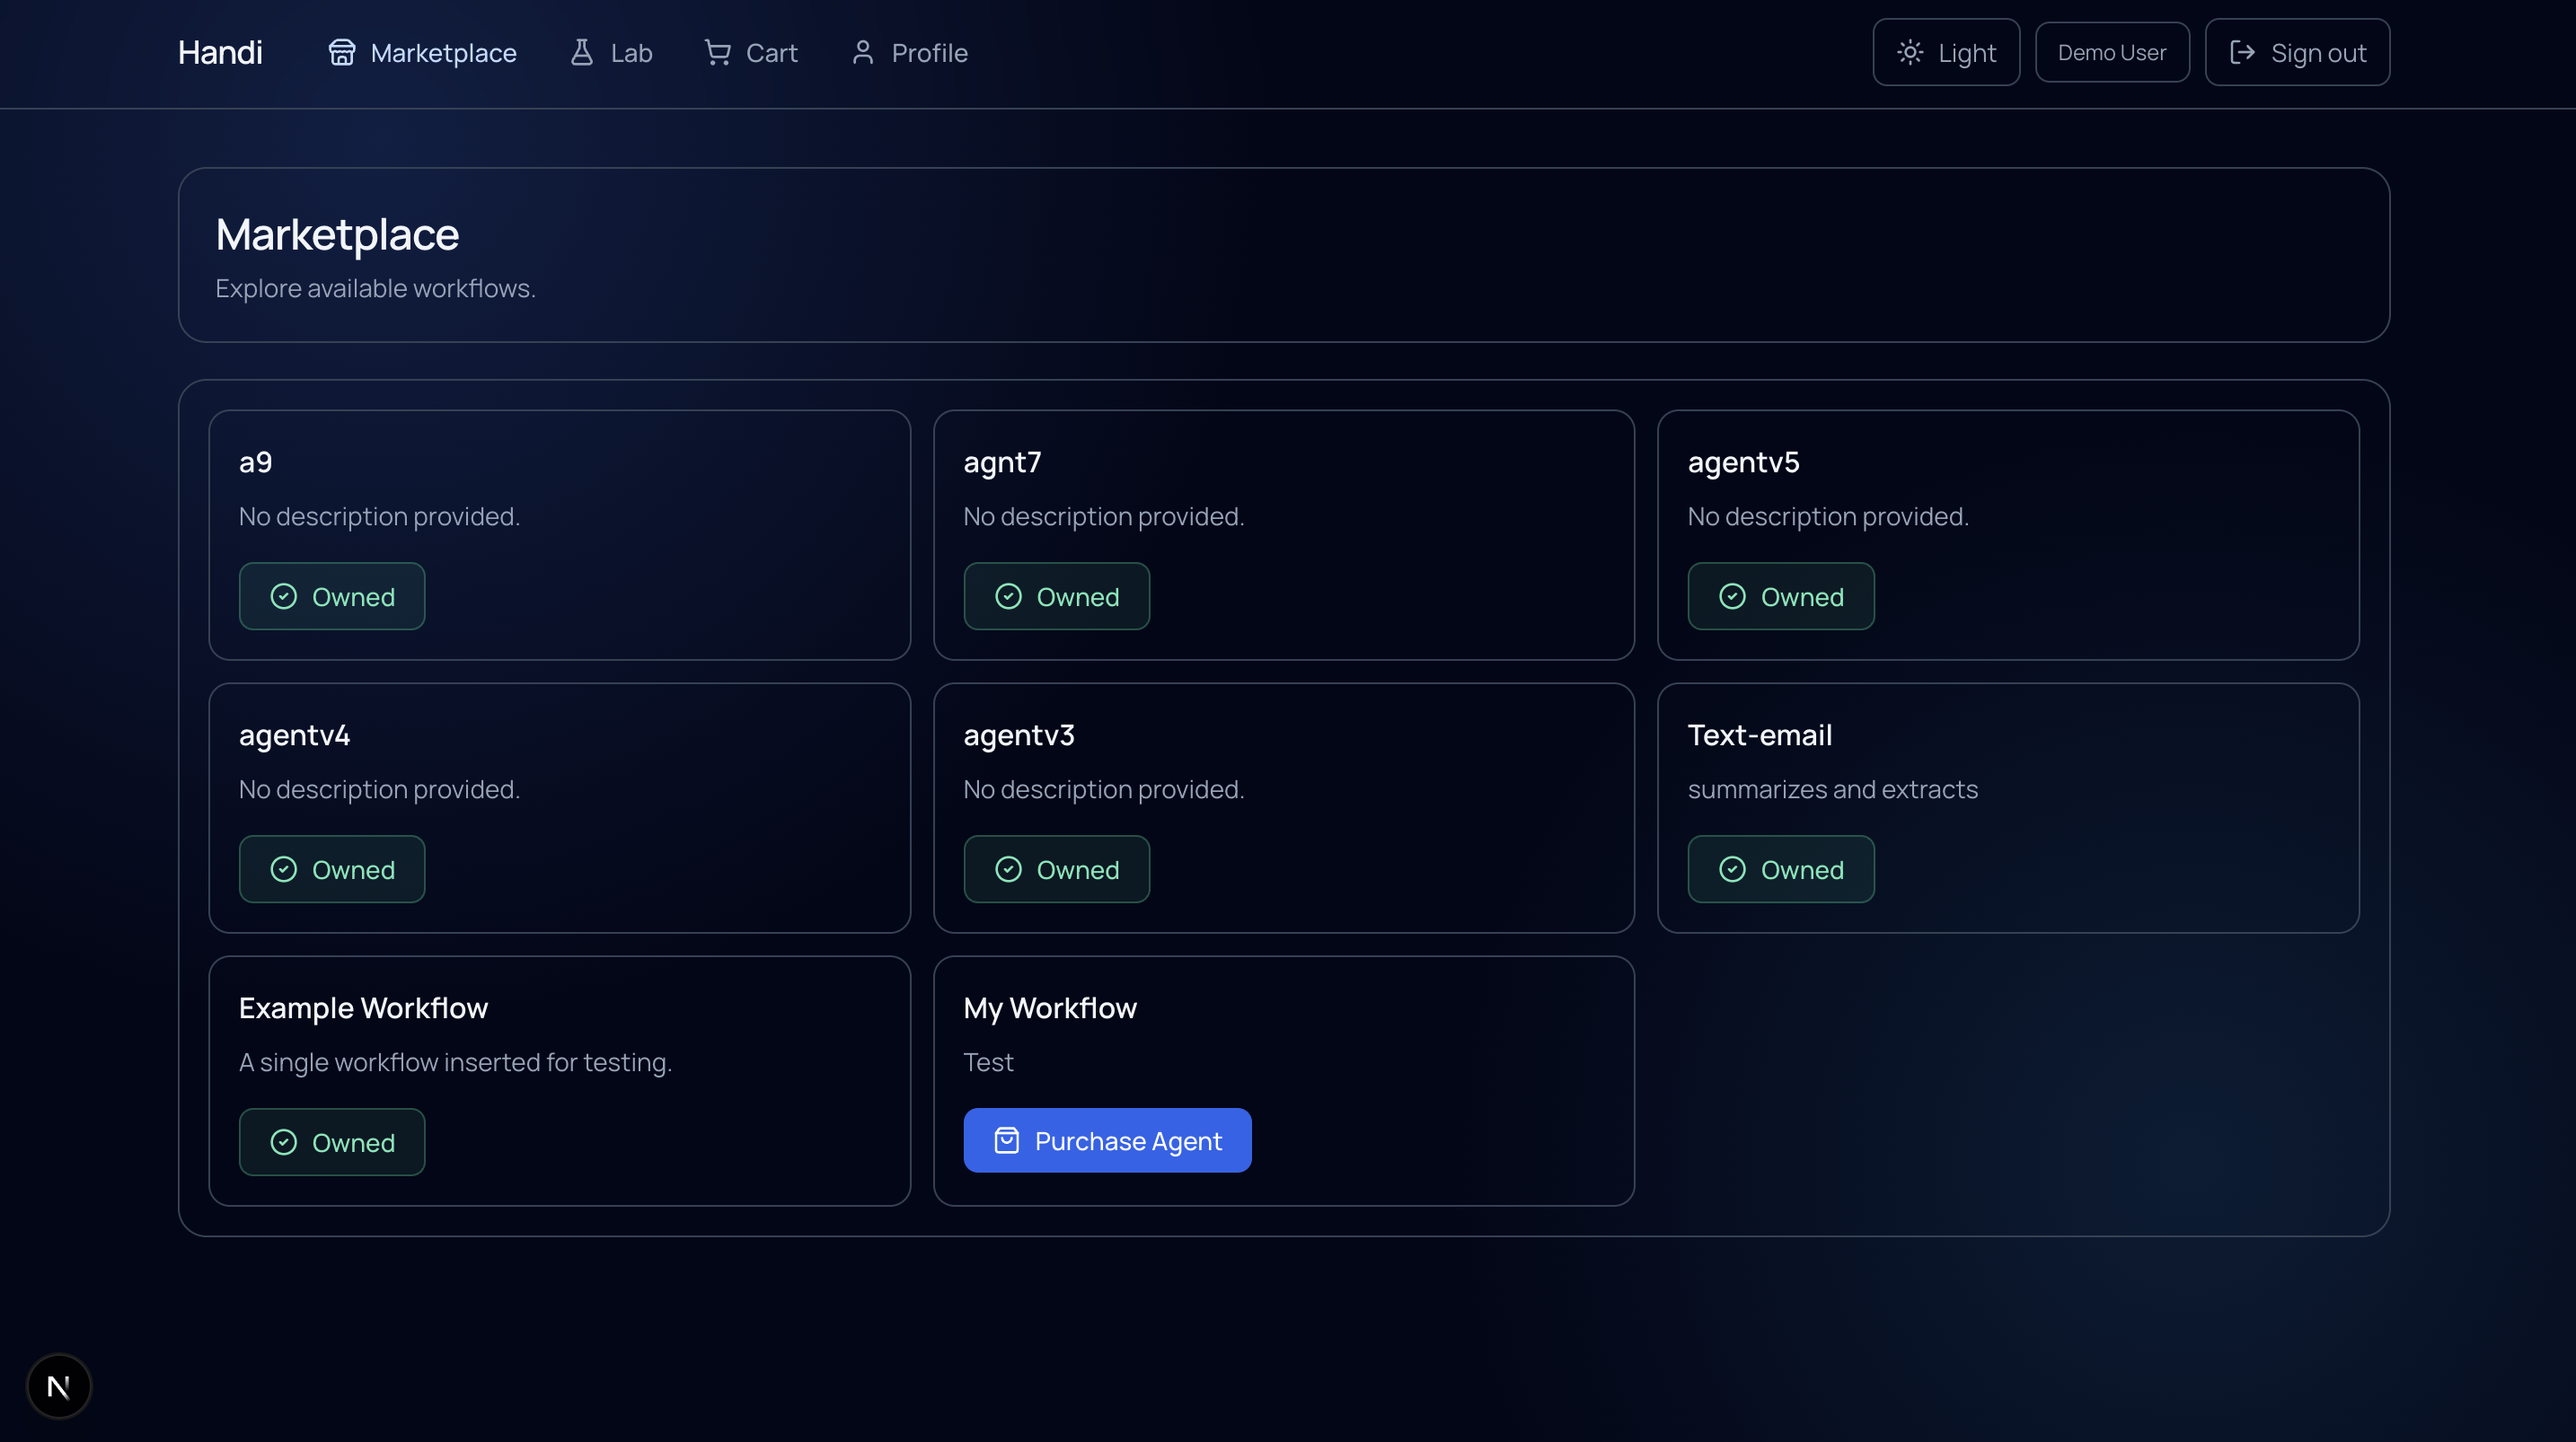Select the Example Workflow card title
The width and height of the screenshot is (2576, 1442).
click(363, 1008)
